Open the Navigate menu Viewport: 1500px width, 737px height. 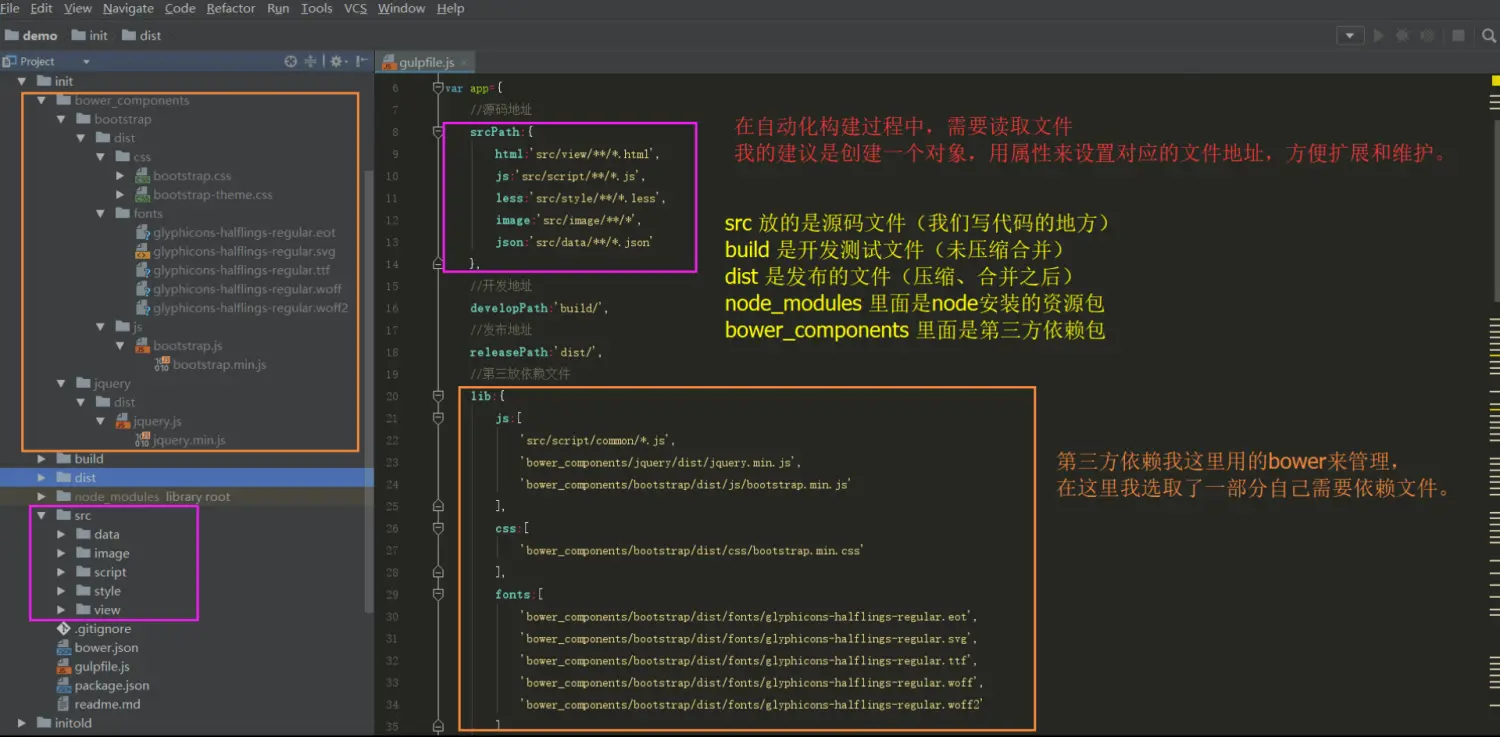(x=128, y=8)
